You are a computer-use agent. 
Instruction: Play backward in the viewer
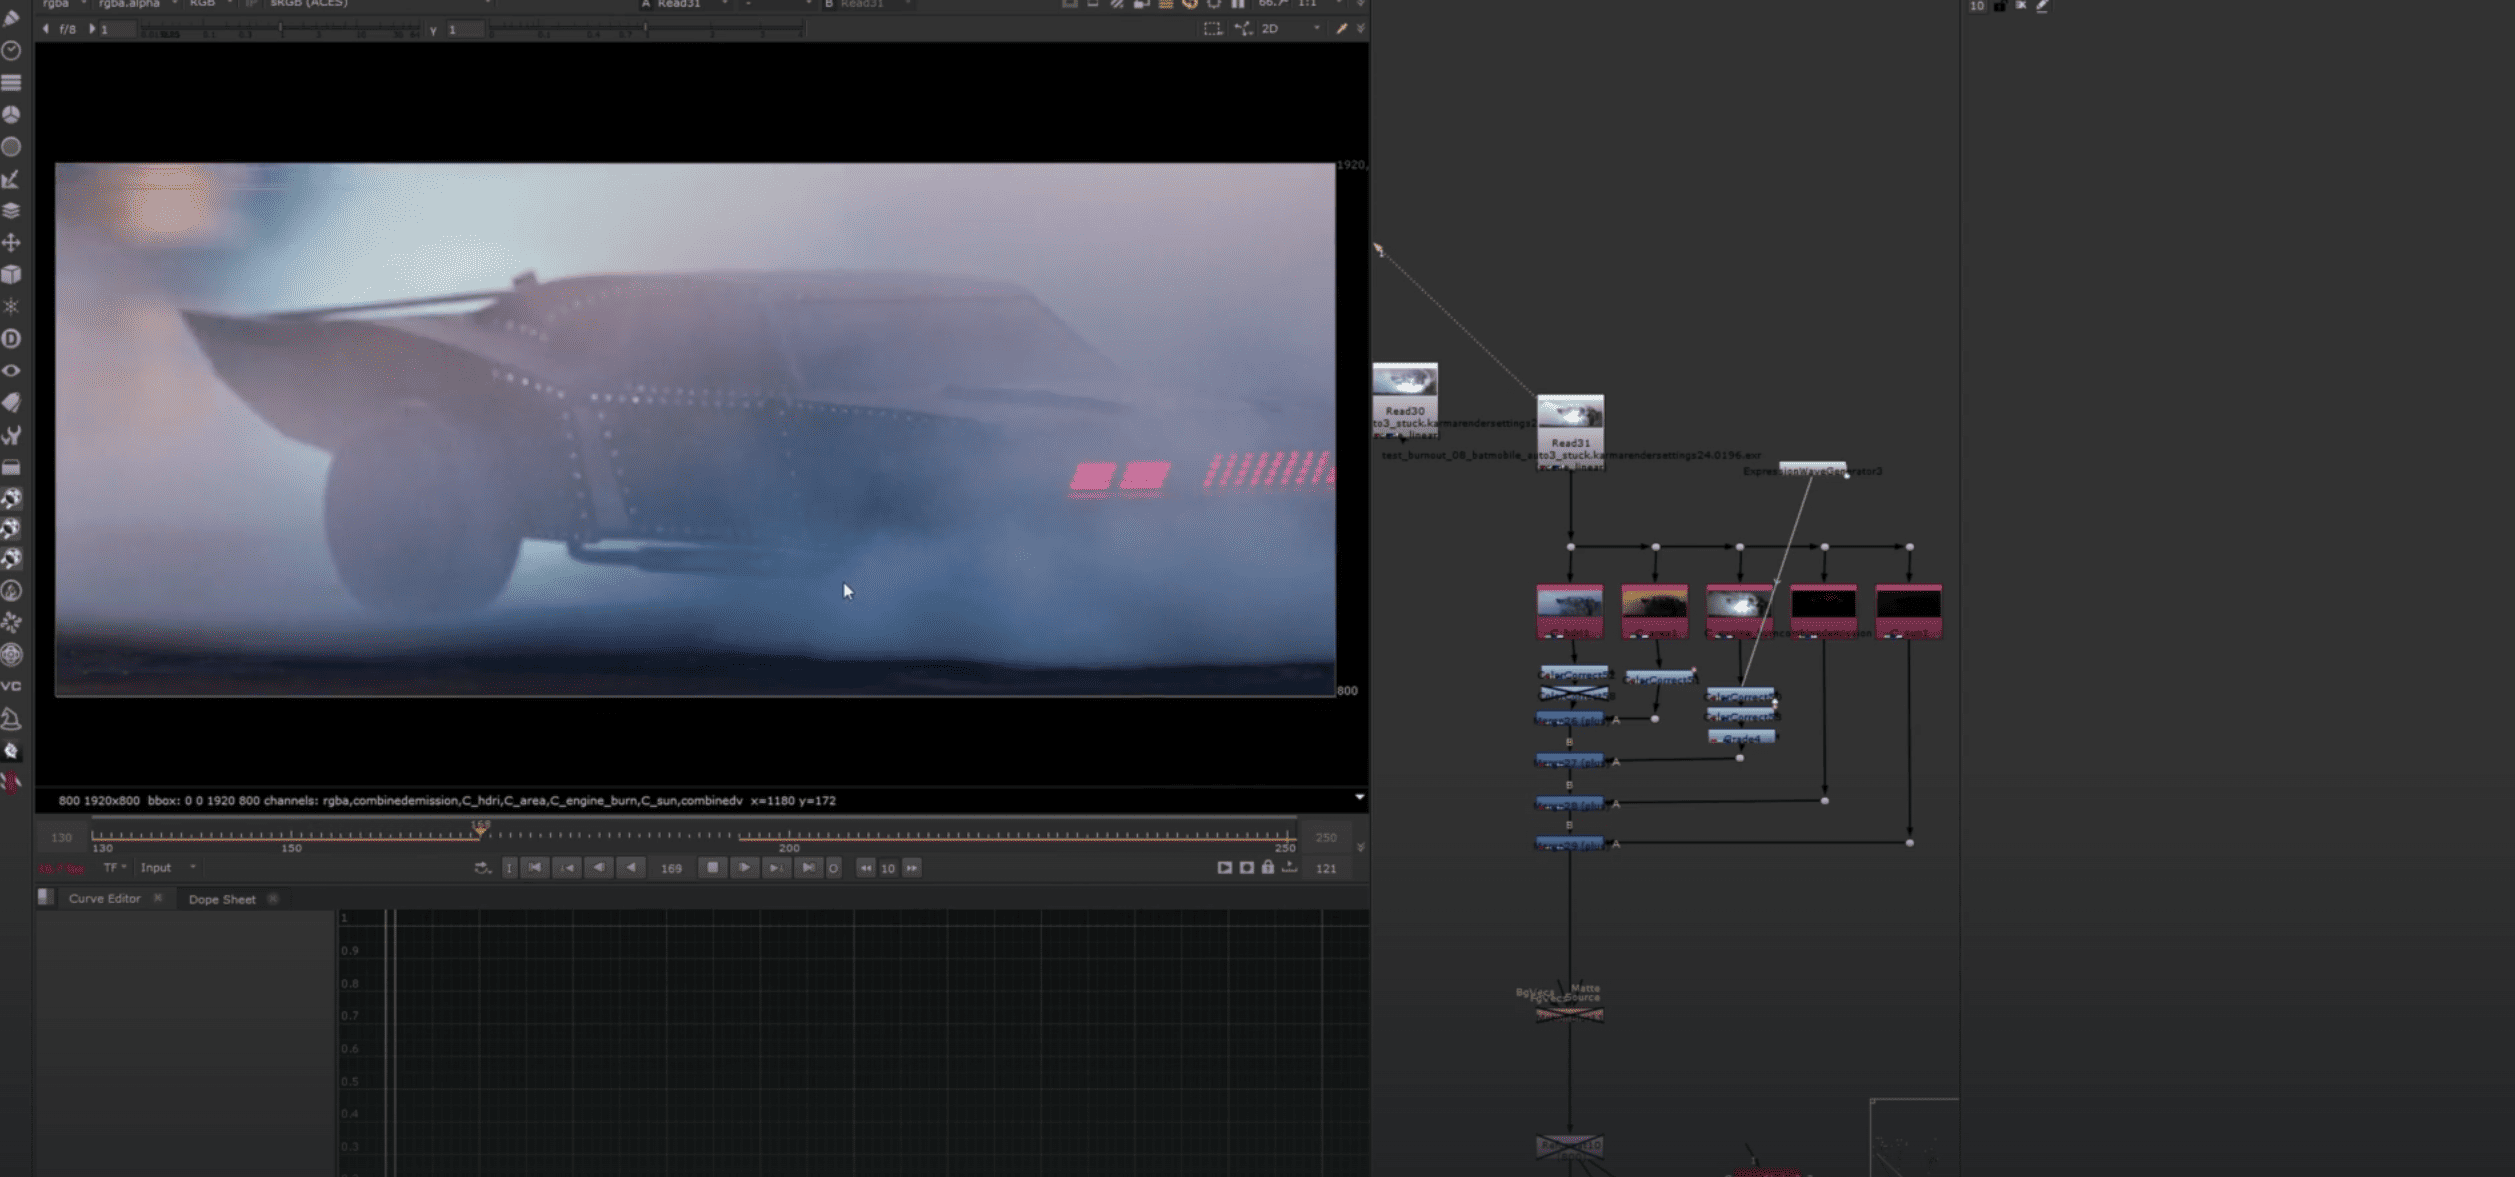coord(632,868)
